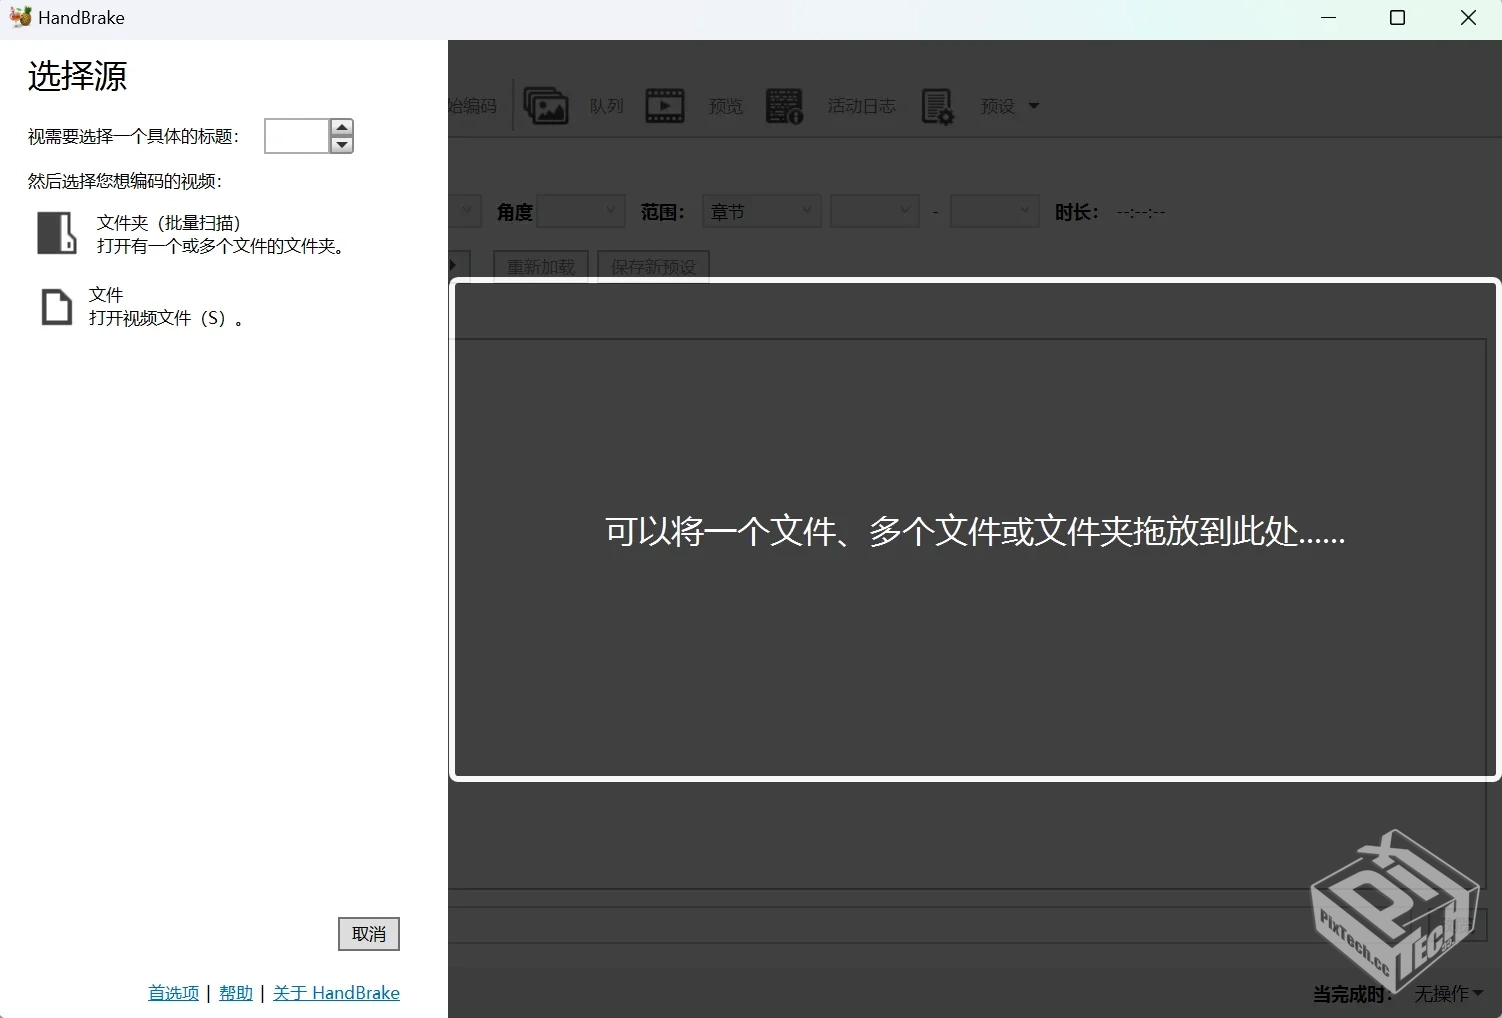Image resolution: width=1502 pixels, height=1018 pixels.
Task: Open 首选项 (Preferences)
Action: pos(172,992)
